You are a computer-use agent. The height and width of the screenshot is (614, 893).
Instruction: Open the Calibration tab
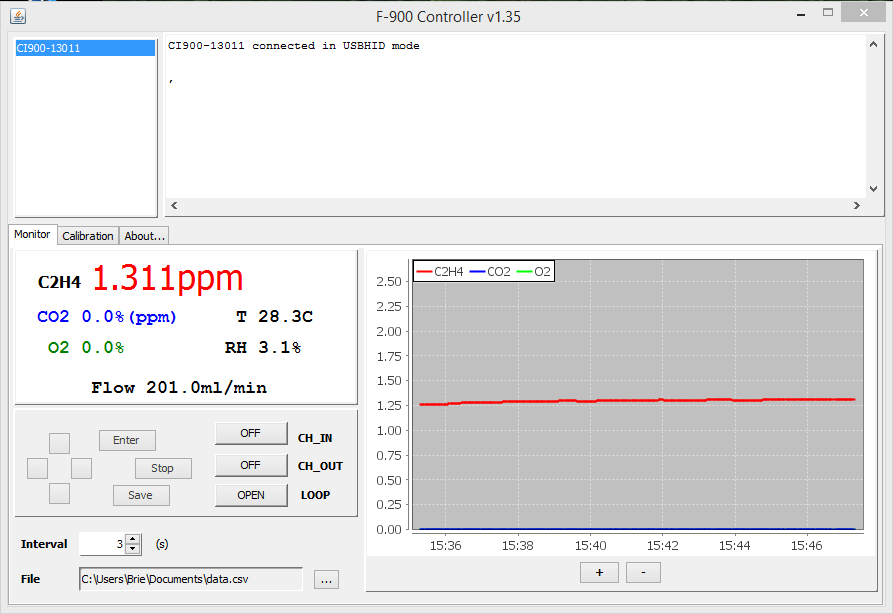(x=88, y=236)
